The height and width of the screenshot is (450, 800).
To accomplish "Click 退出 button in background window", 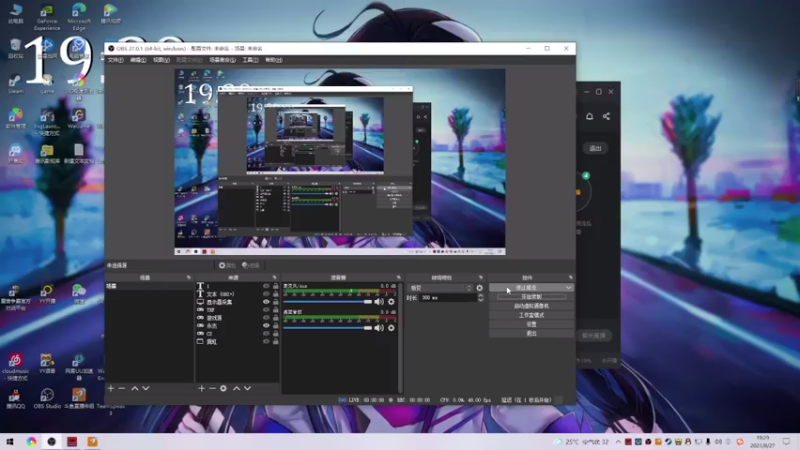I will 595,148.
